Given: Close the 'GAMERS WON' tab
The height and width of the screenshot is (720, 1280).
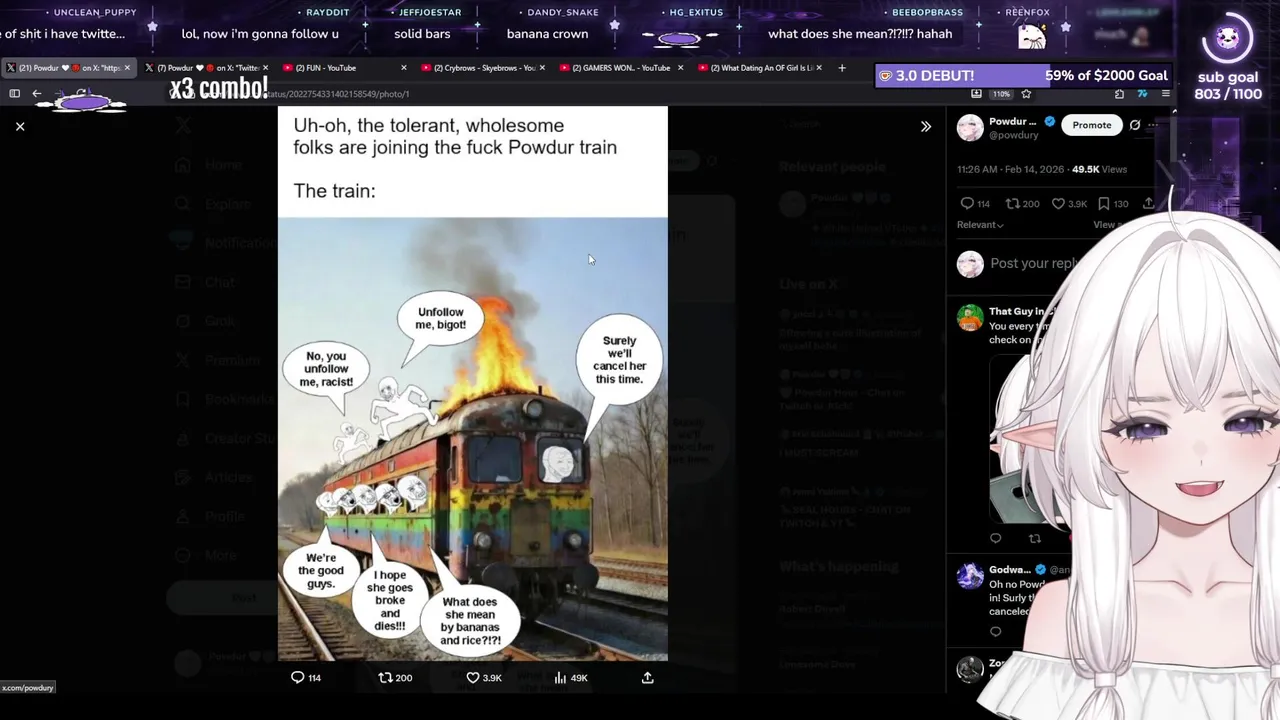Looking at the screenshot, I should [x=681, y=68].
